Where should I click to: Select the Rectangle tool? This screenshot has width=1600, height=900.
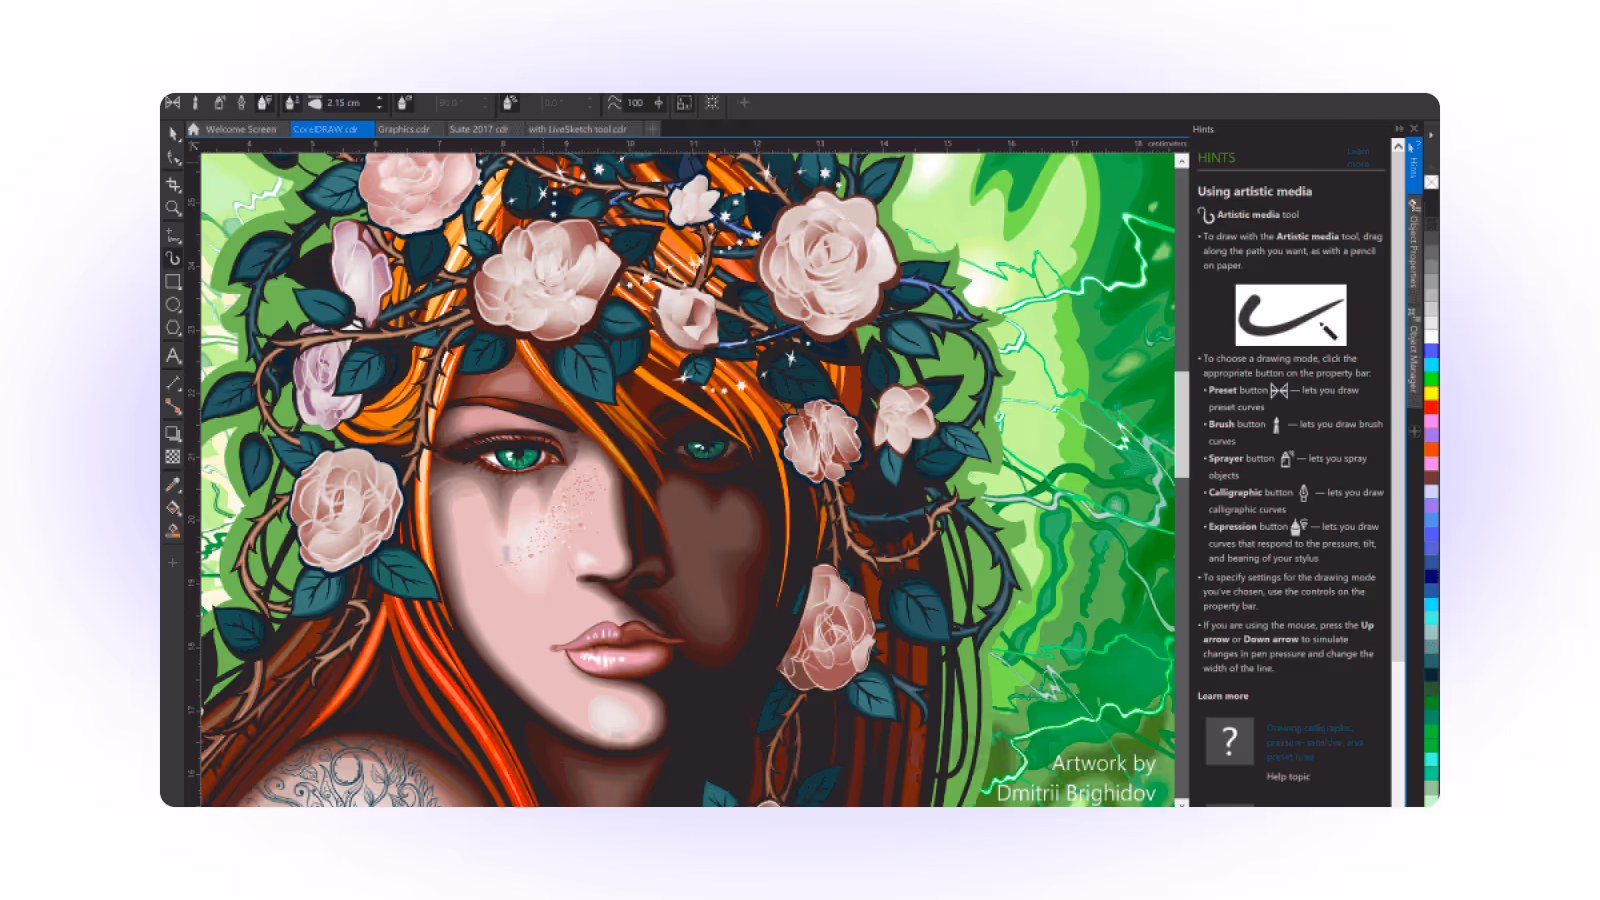point(173,282)
